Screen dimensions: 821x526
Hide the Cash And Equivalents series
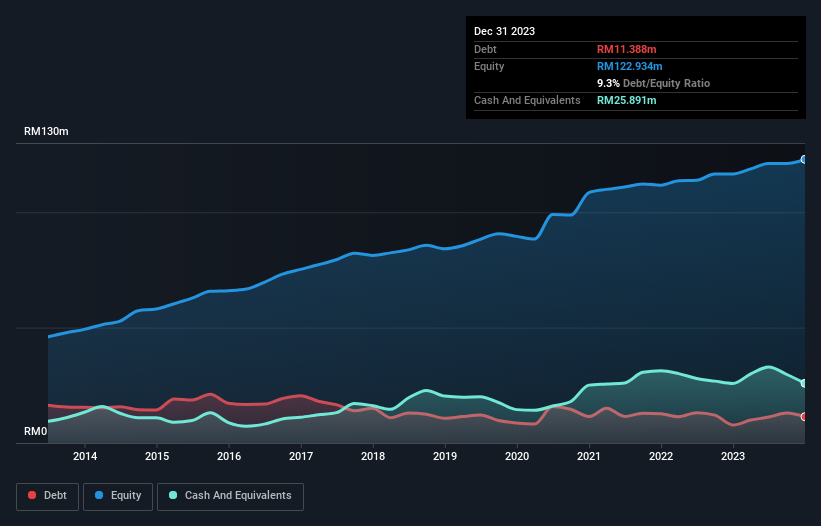point(230,495)
